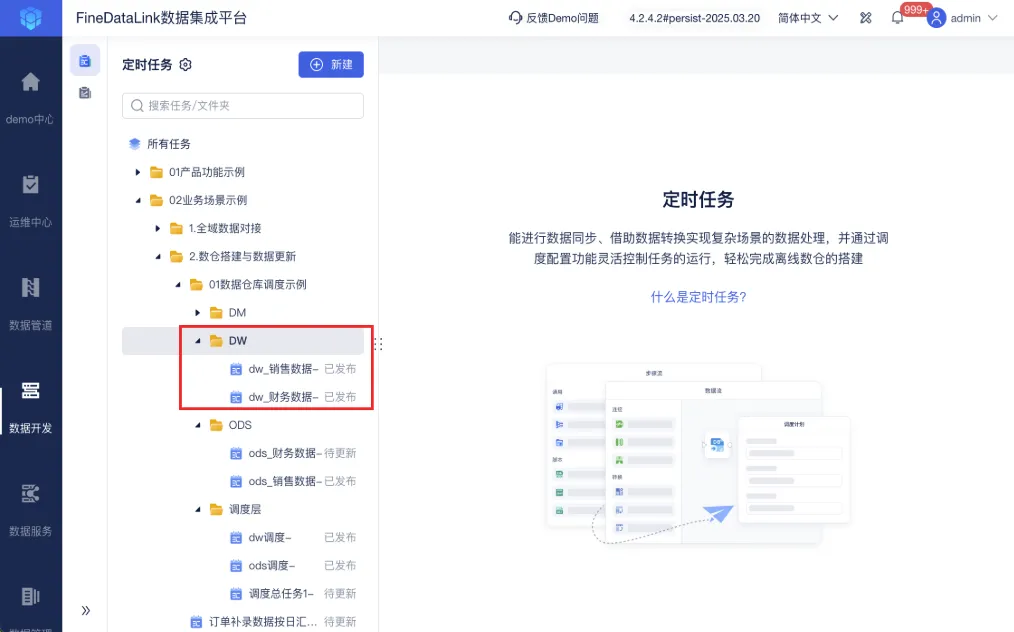This screenshot has width=1014, height=632.
Task: Click the tools icon beside language selector
Action: (x=865, y=18)
